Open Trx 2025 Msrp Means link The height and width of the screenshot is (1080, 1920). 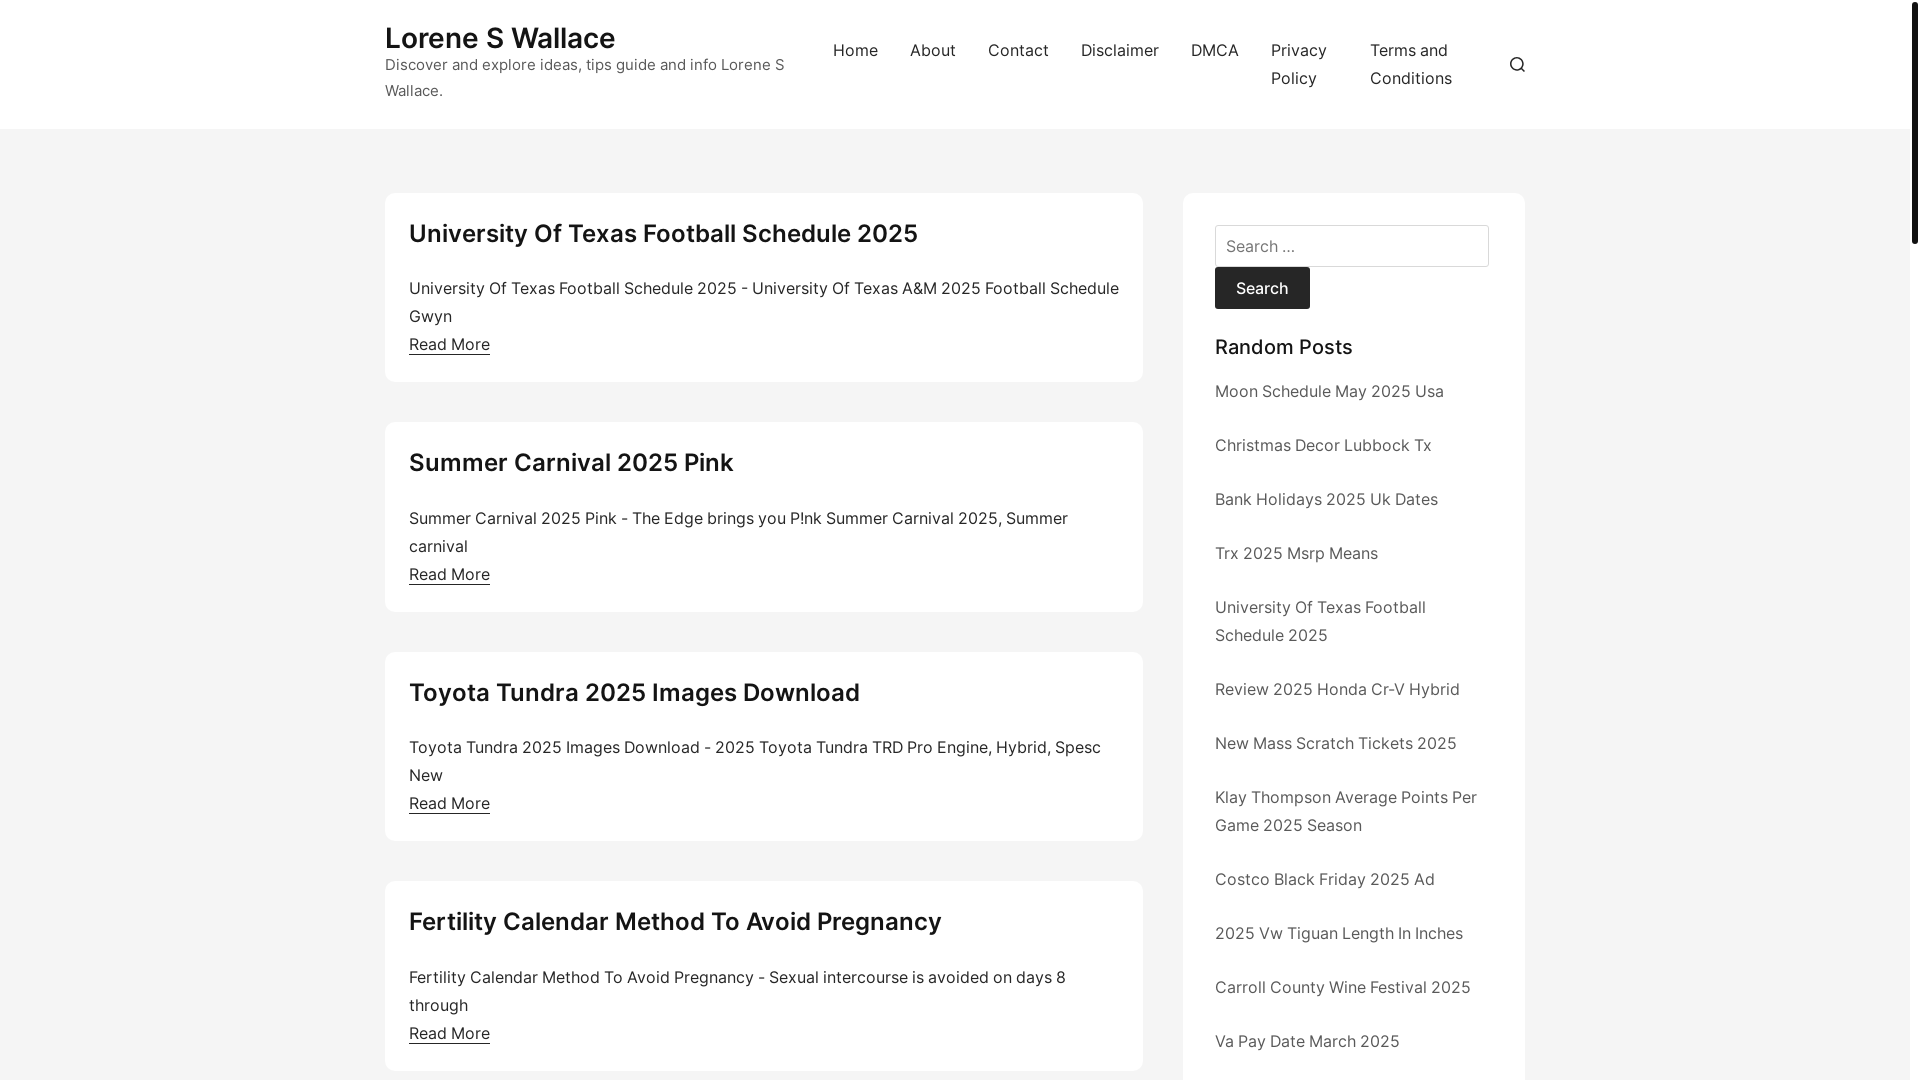click(1296, 553)
